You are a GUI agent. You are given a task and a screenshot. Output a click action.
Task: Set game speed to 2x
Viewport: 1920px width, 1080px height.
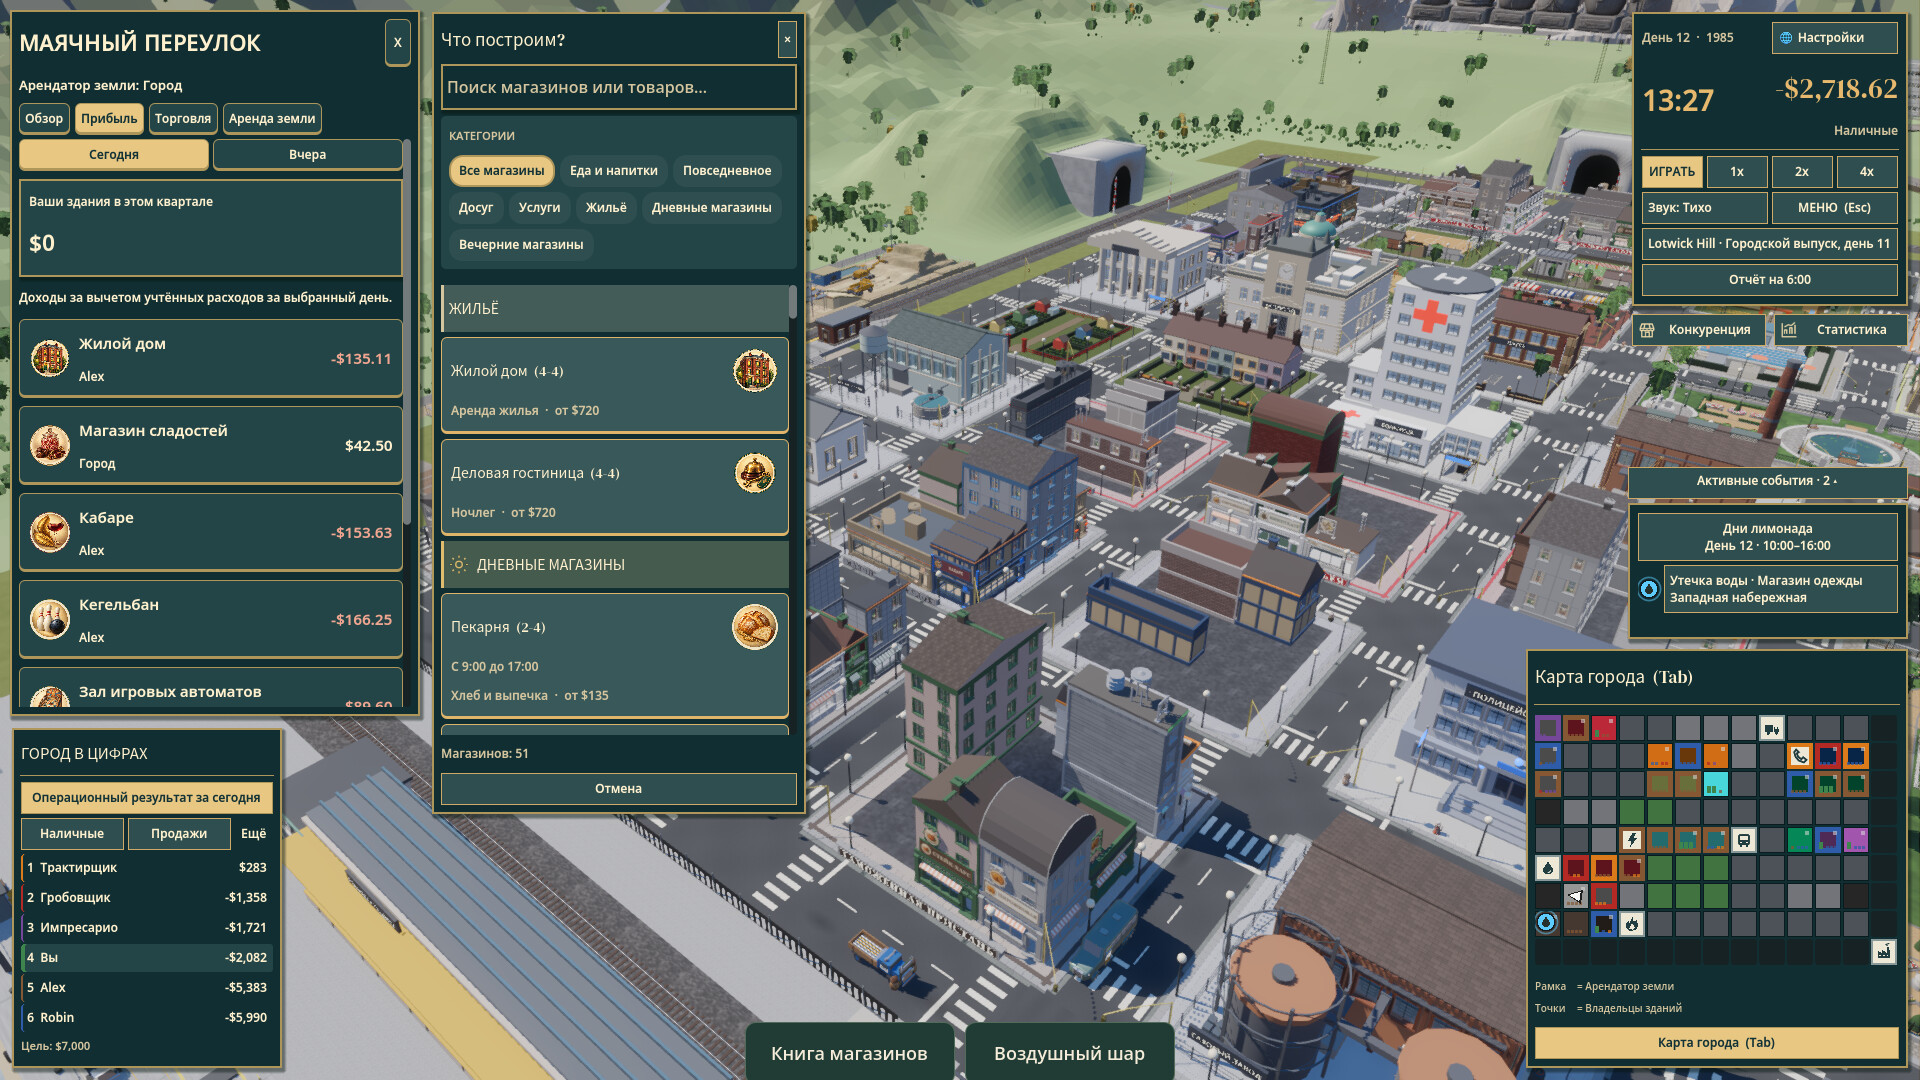point(1801,172)
